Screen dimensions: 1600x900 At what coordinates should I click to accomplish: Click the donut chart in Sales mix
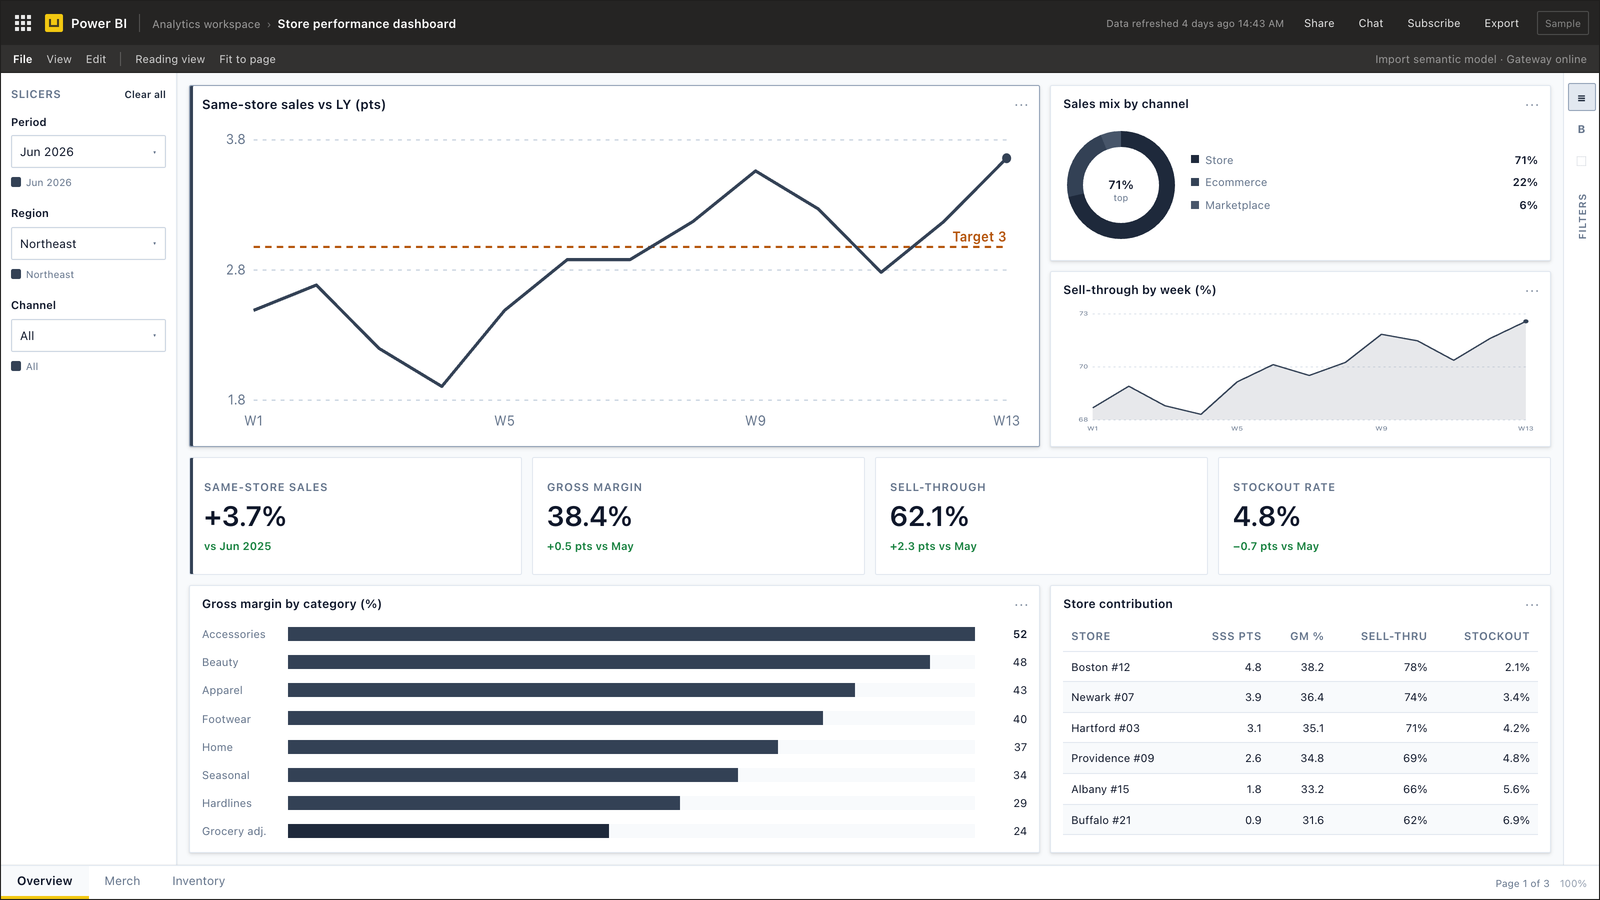point(1121,186)
